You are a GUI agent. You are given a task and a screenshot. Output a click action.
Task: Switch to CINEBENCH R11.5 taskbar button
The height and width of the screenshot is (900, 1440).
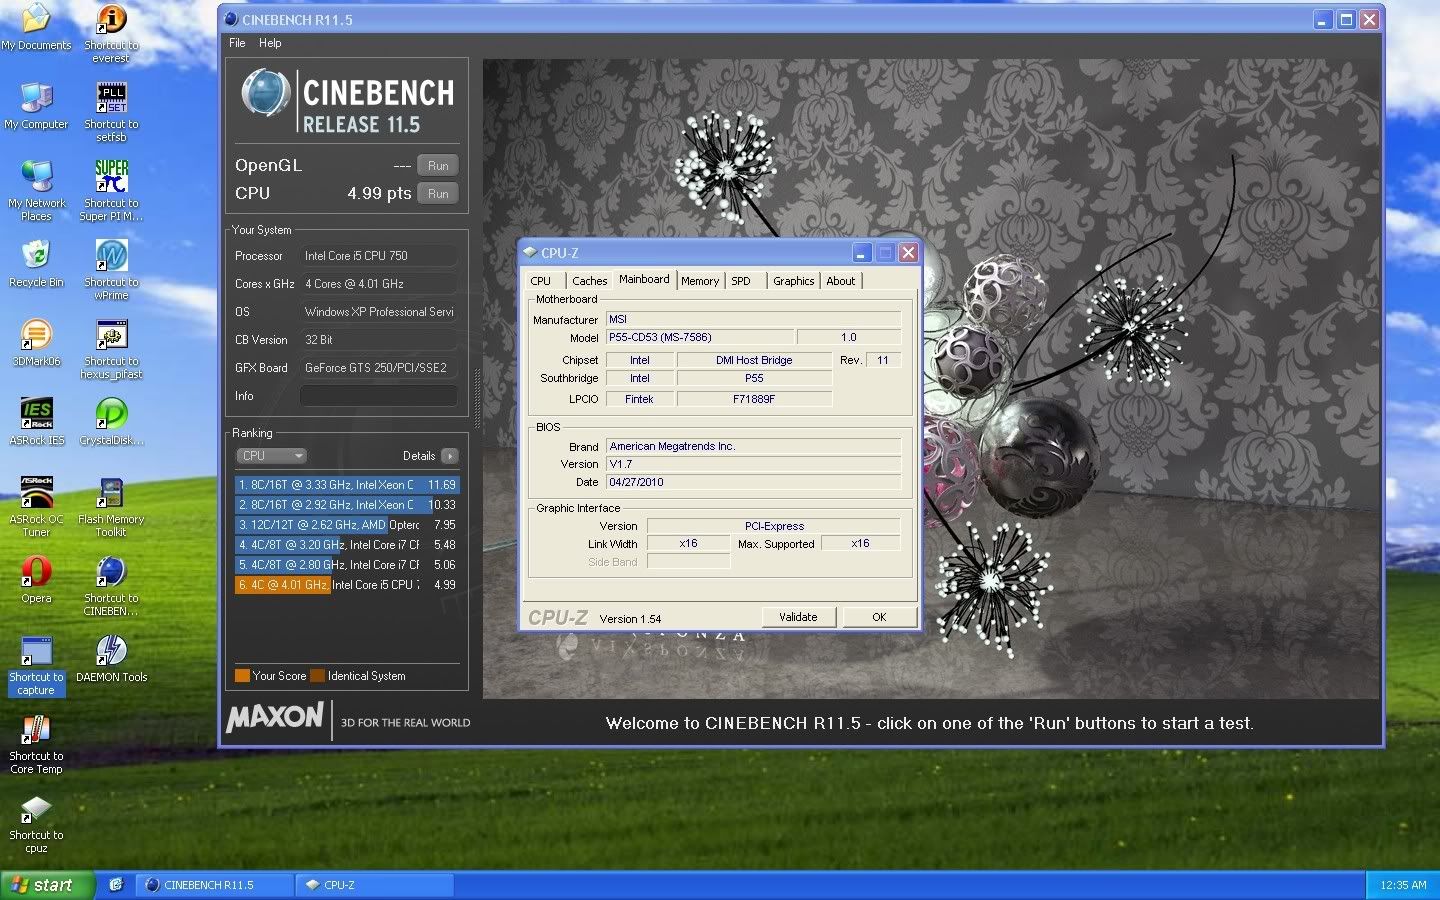point(215,885)
